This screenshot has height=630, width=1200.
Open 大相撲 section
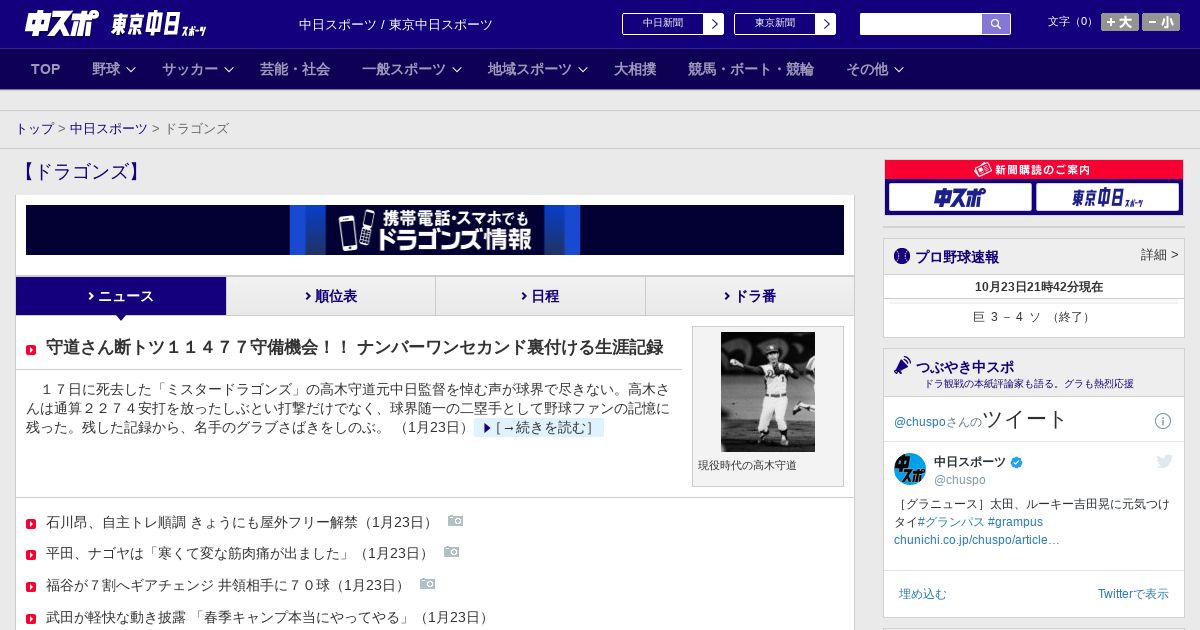click(x=635, y=69)
